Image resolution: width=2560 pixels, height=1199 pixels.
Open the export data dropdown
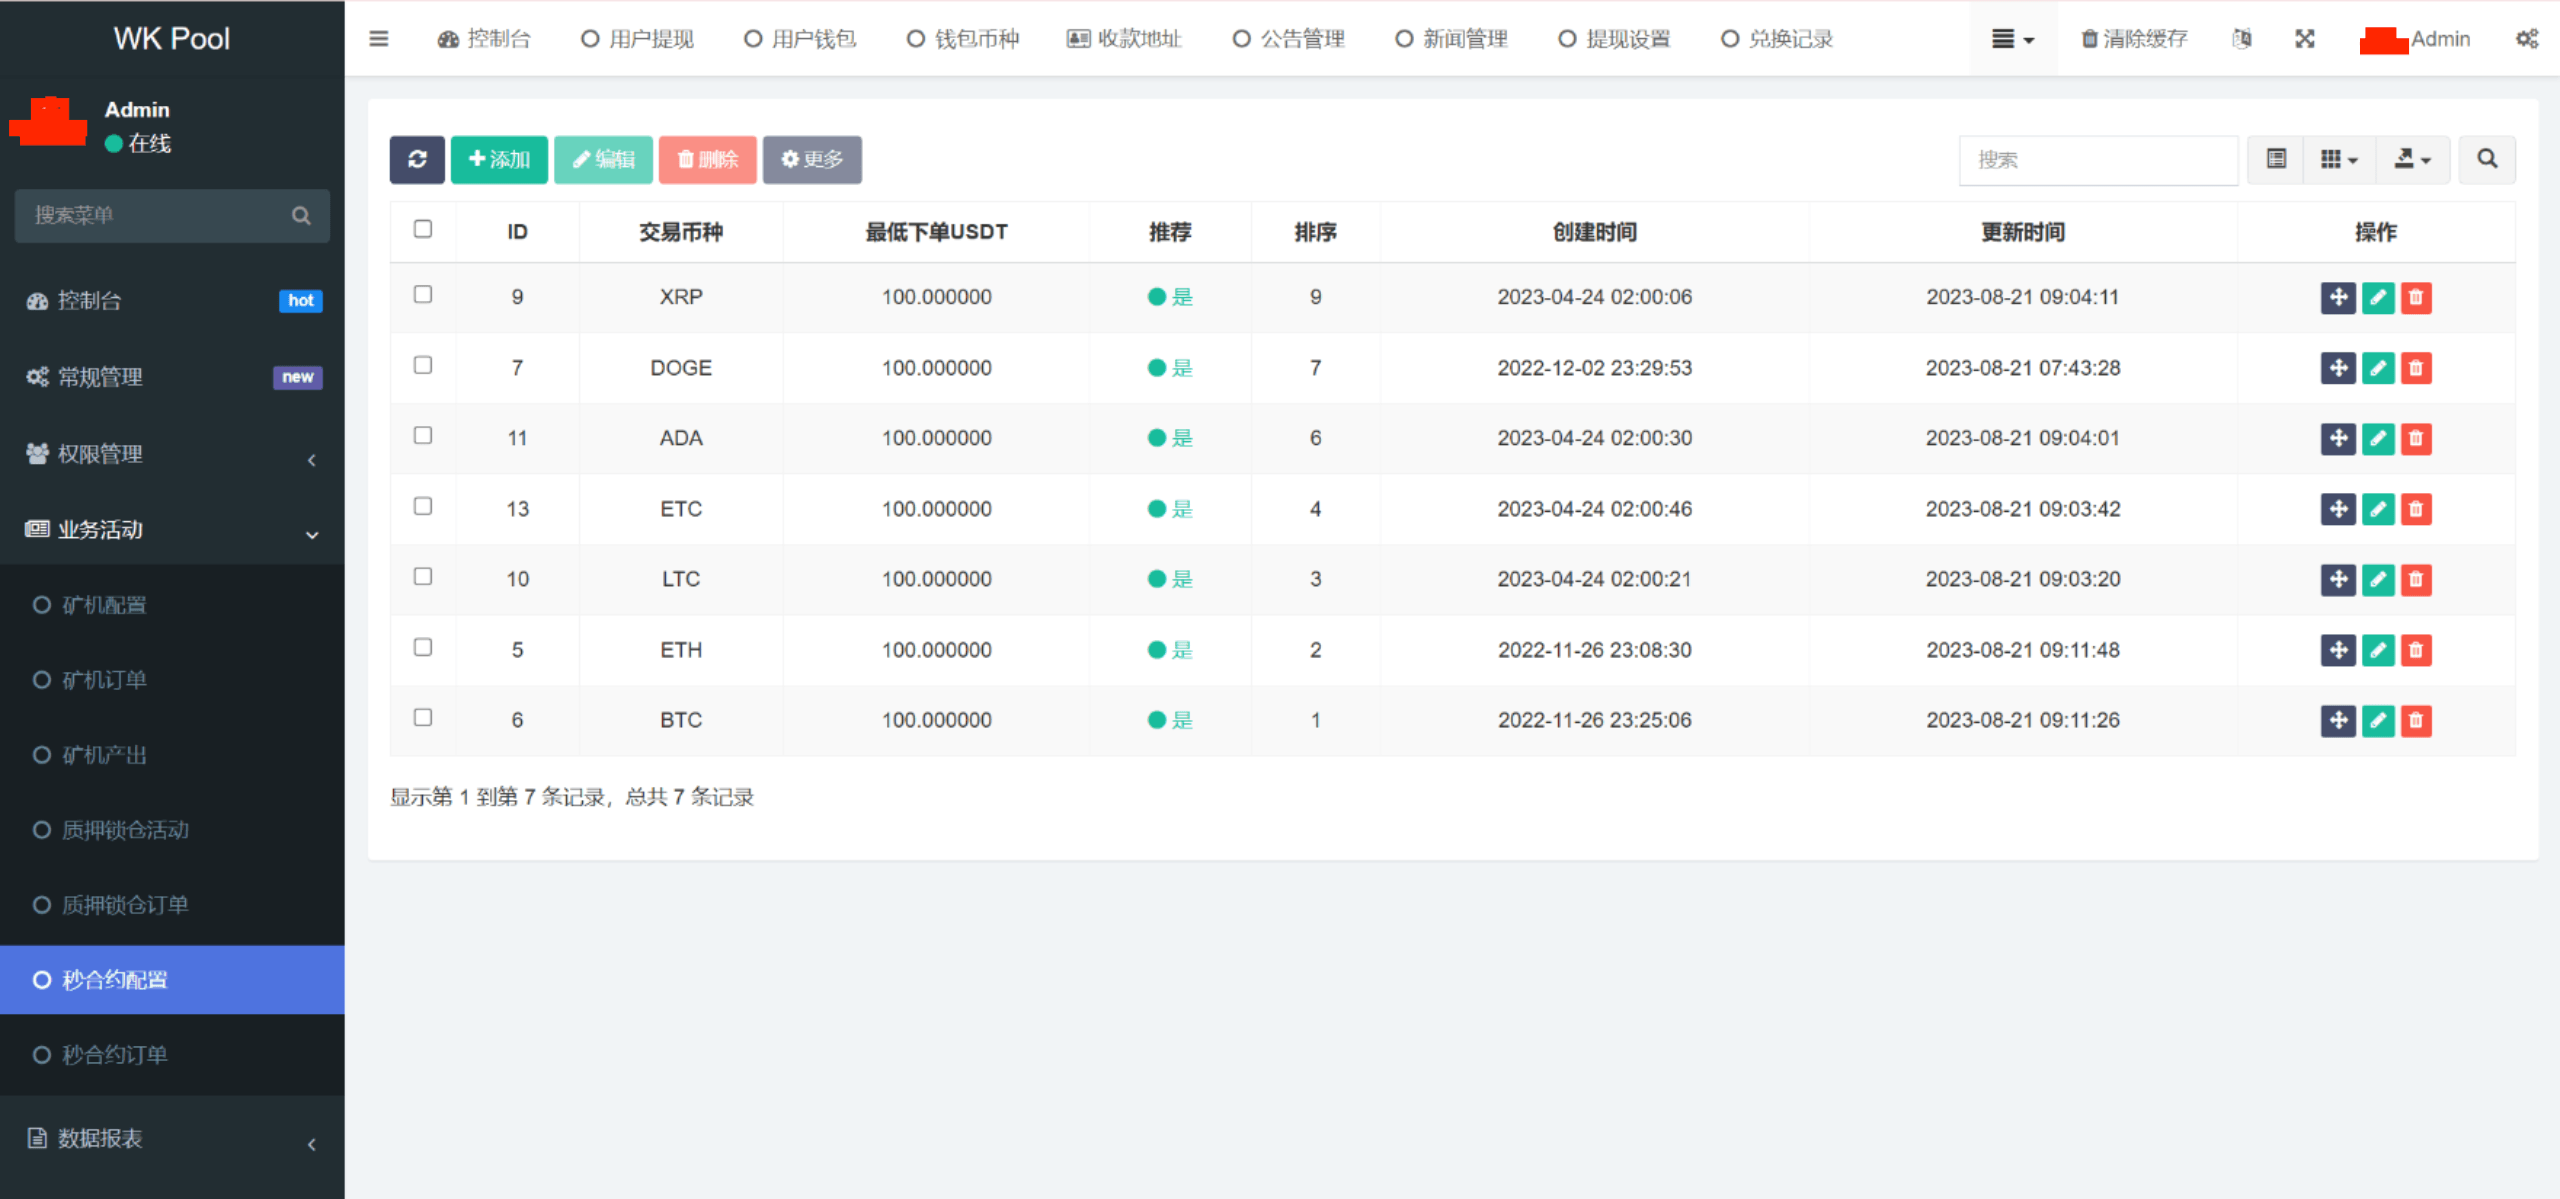click(2412, 159)
